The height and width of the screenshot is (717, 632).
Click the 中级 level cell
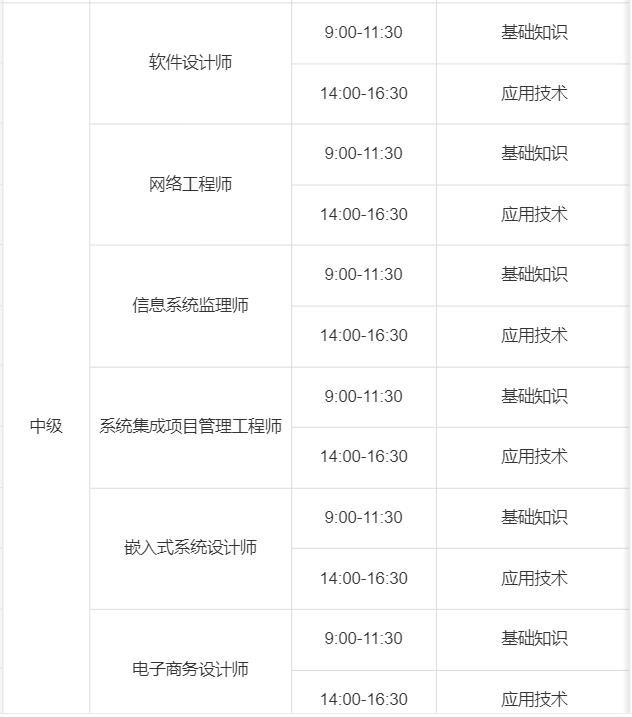(46, 426)
